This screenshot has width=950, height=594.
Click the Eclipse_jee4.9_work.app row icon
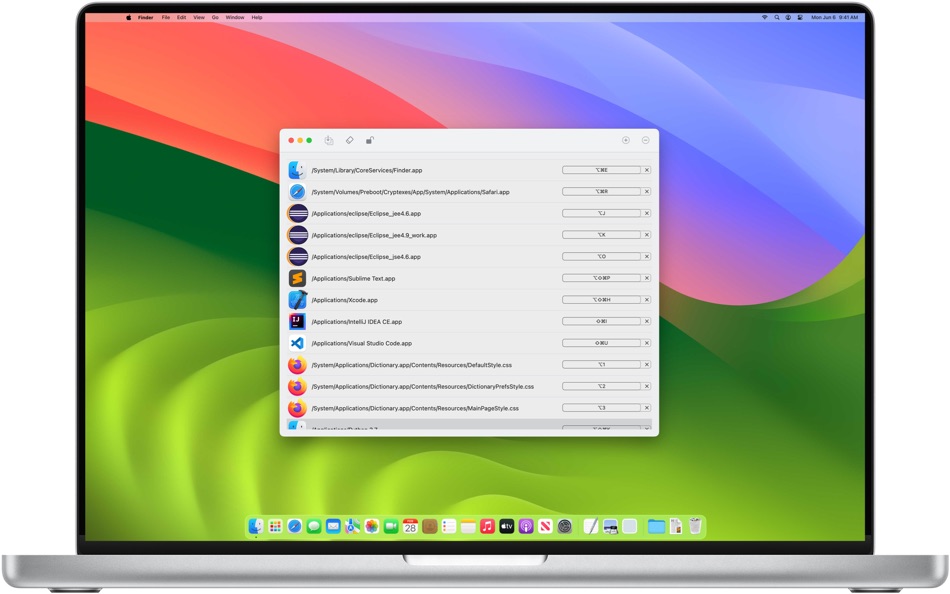click(x=297, y=235)
